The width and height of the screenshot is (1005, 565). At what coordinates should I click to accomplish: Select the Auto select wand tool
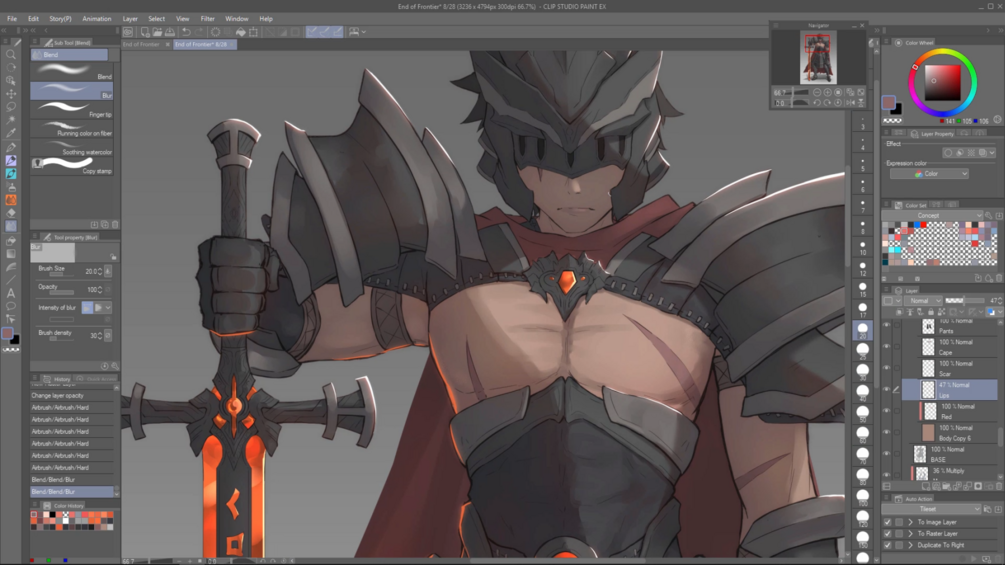click(x=11, y=120)
